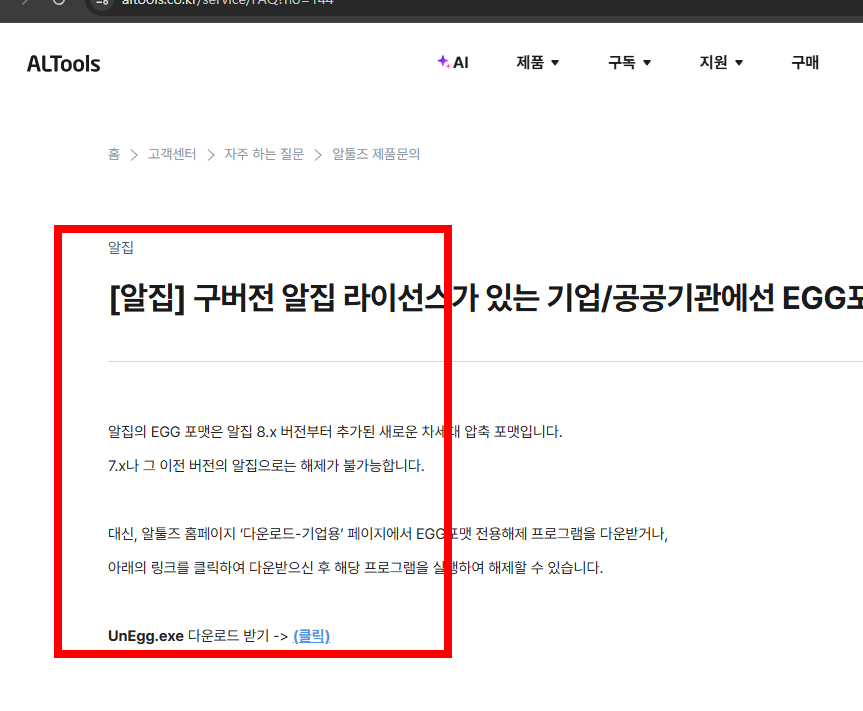The height and width of the screenshot is (711, 863).
Task: Select 구매 from the navigation bar
Action: tap(804, 62)
